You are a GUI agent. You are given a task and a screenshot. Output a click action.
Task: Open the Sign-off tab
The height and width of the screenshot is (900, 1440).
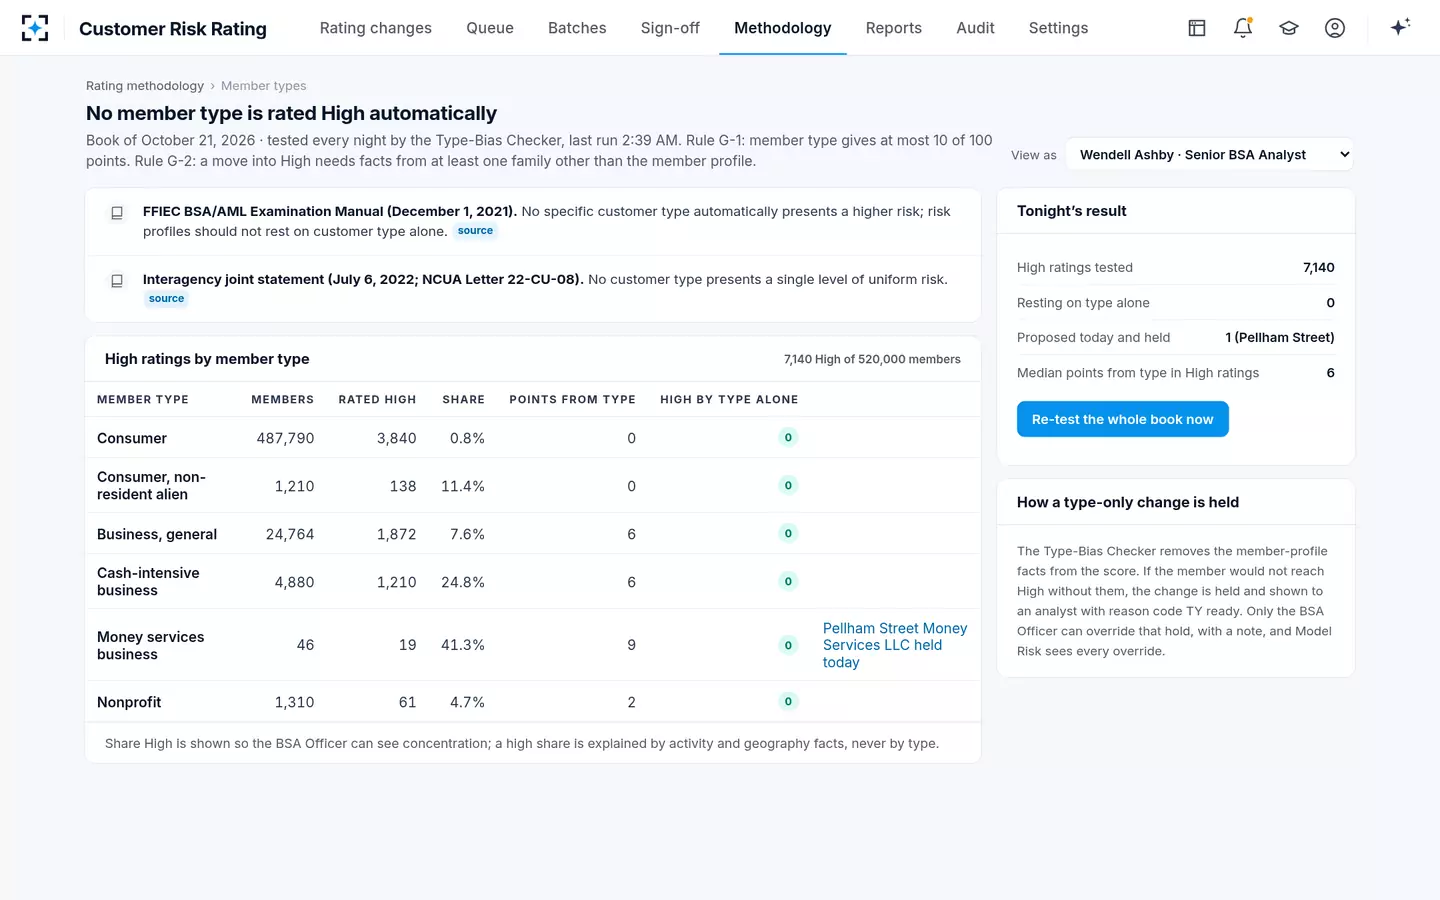(x=670, y=28)
